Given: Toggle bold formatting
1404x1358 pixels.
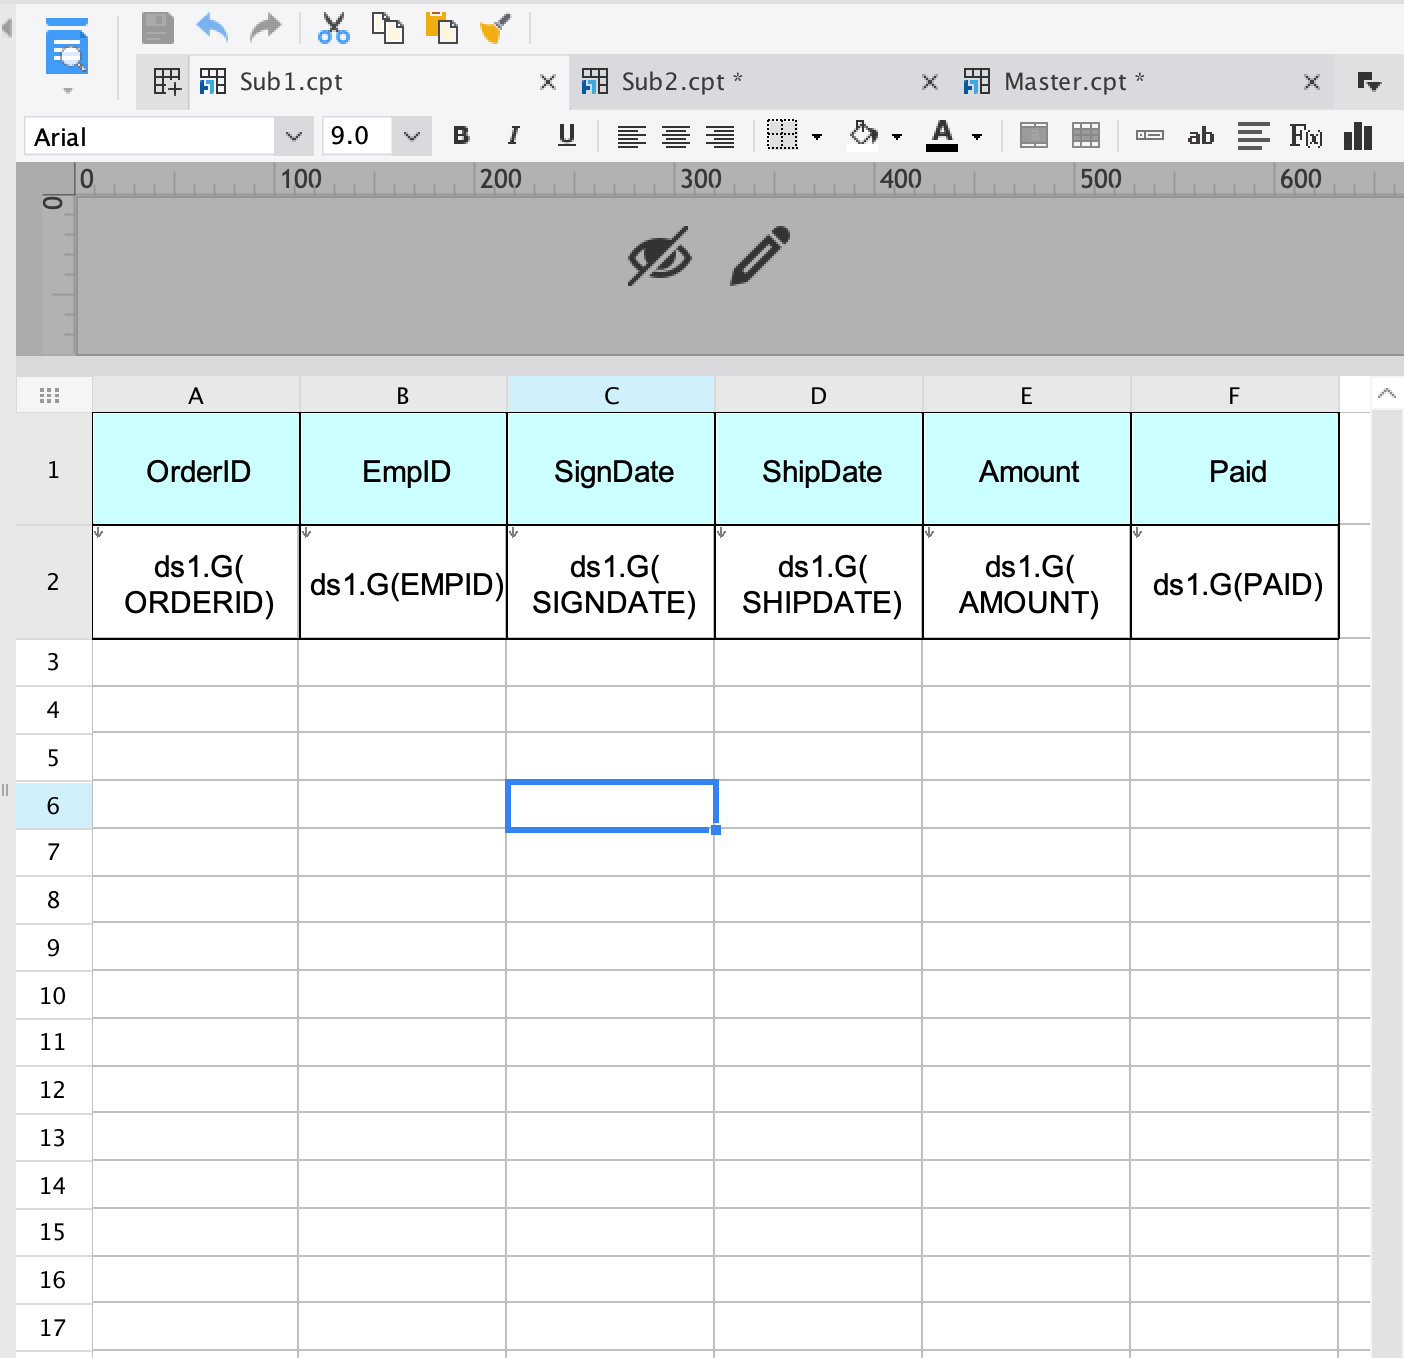Looking at the screenshot, I should click(460, 136).
